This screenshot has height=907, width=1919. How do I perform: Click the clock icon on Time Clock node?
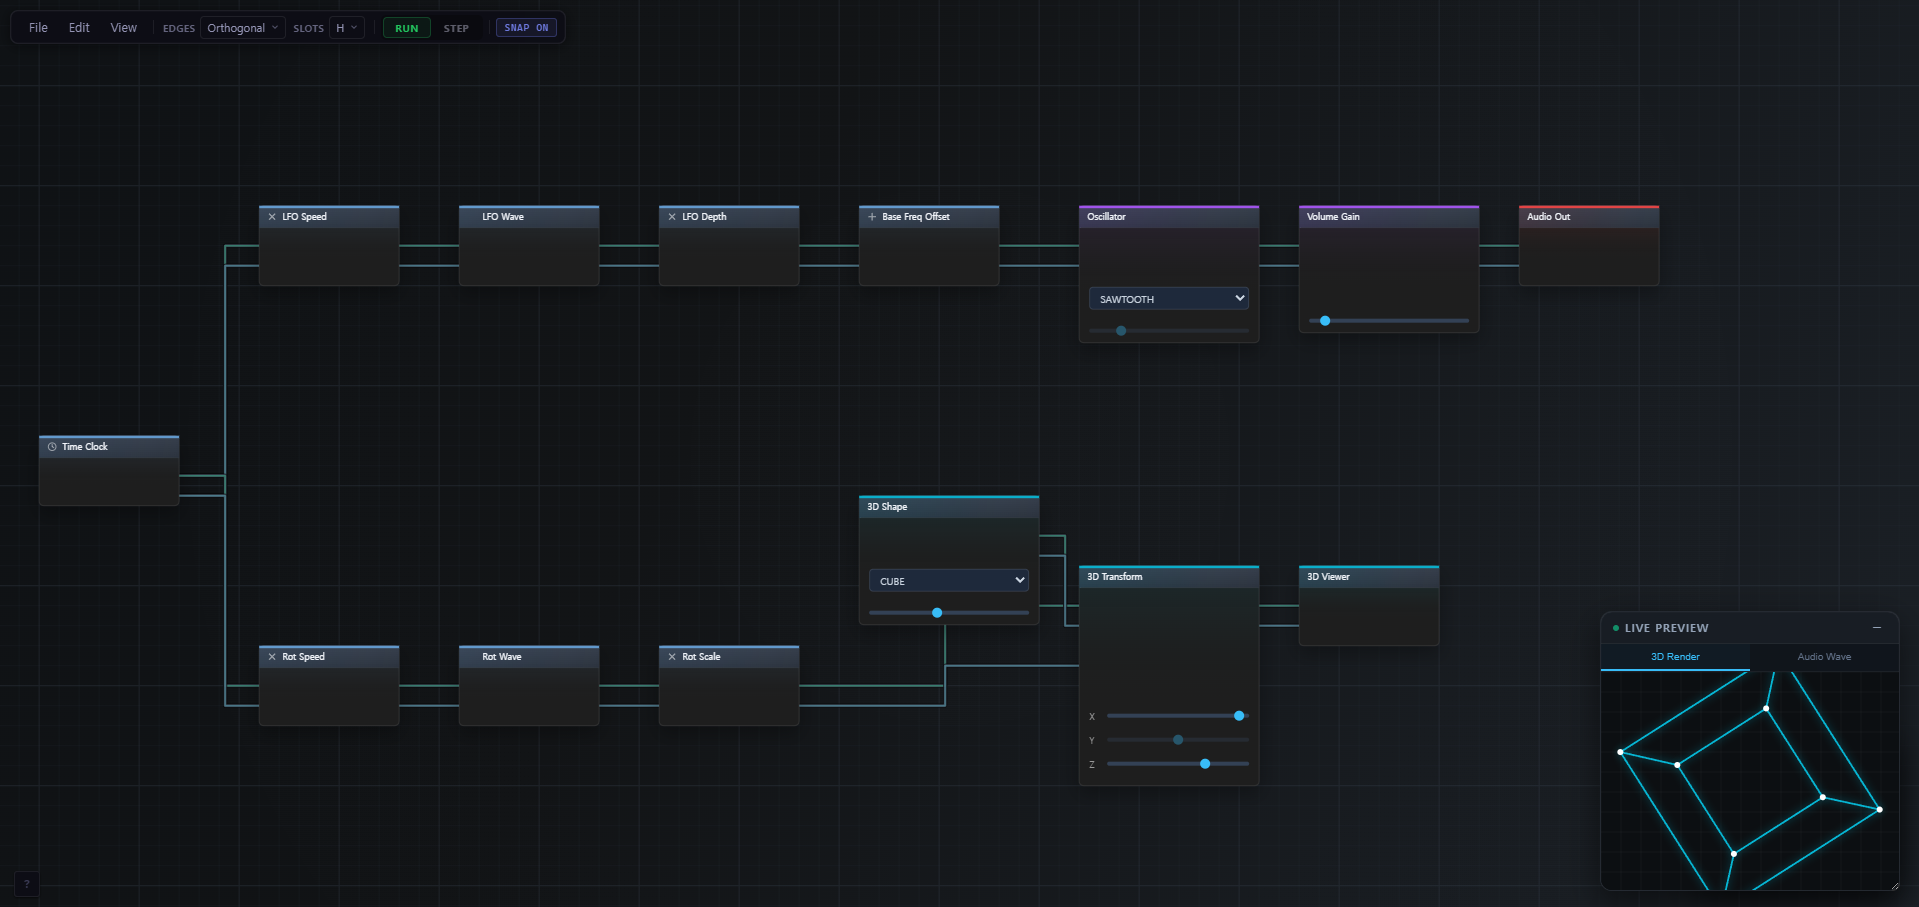tap(52, 447)
